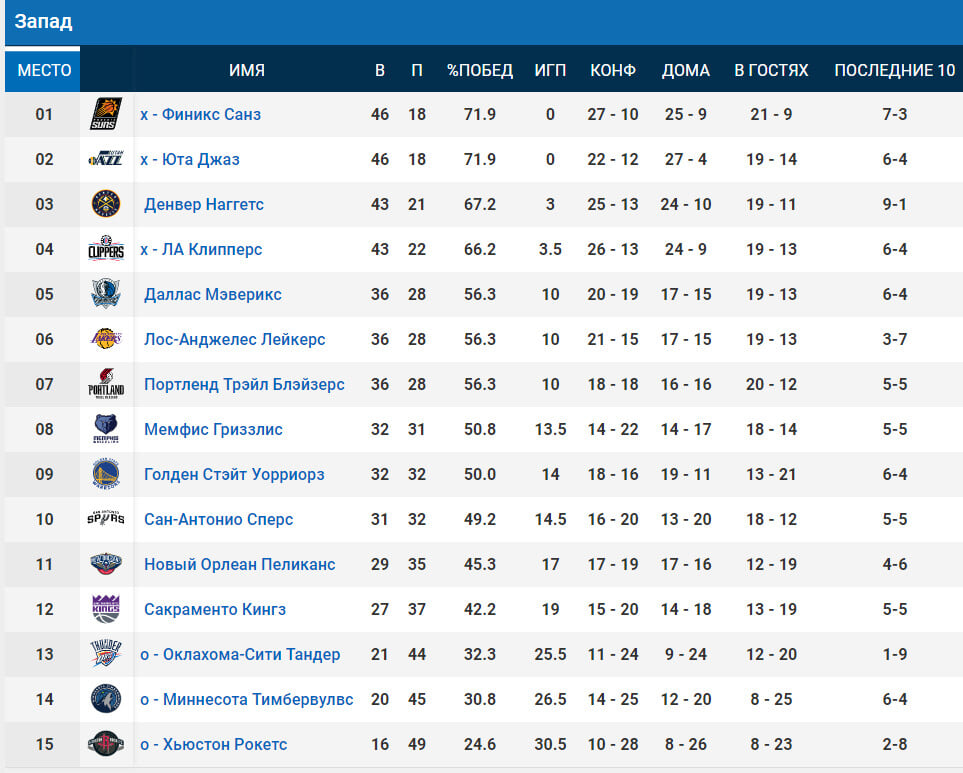The image size is (963, 773).
Task: Open the Даллас Мэверикс team link
Action: click(212, 294)
